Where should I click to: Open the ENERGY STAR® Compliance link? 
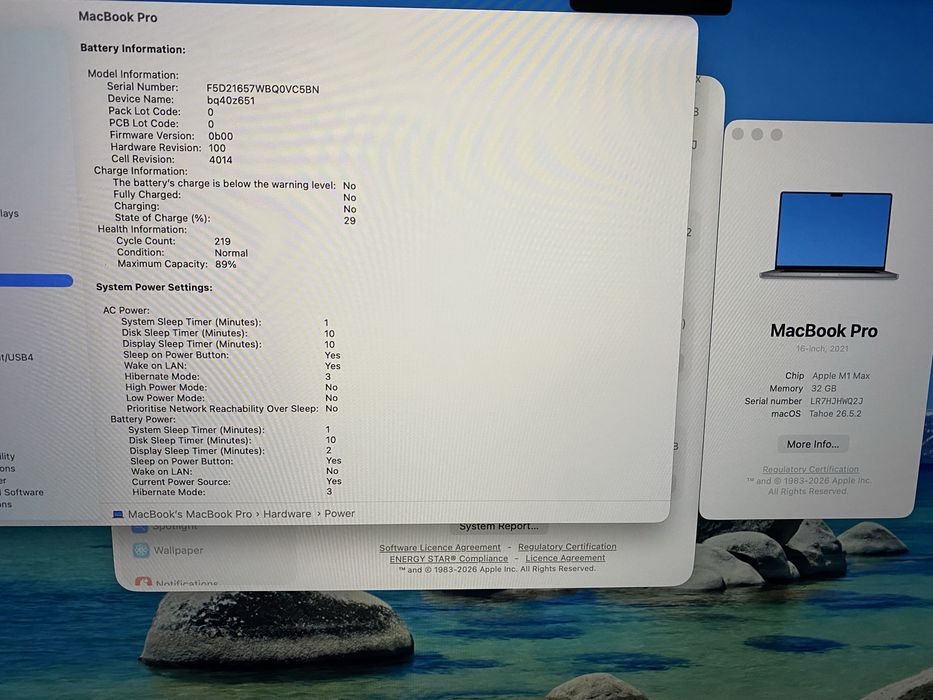pos(449,558)
